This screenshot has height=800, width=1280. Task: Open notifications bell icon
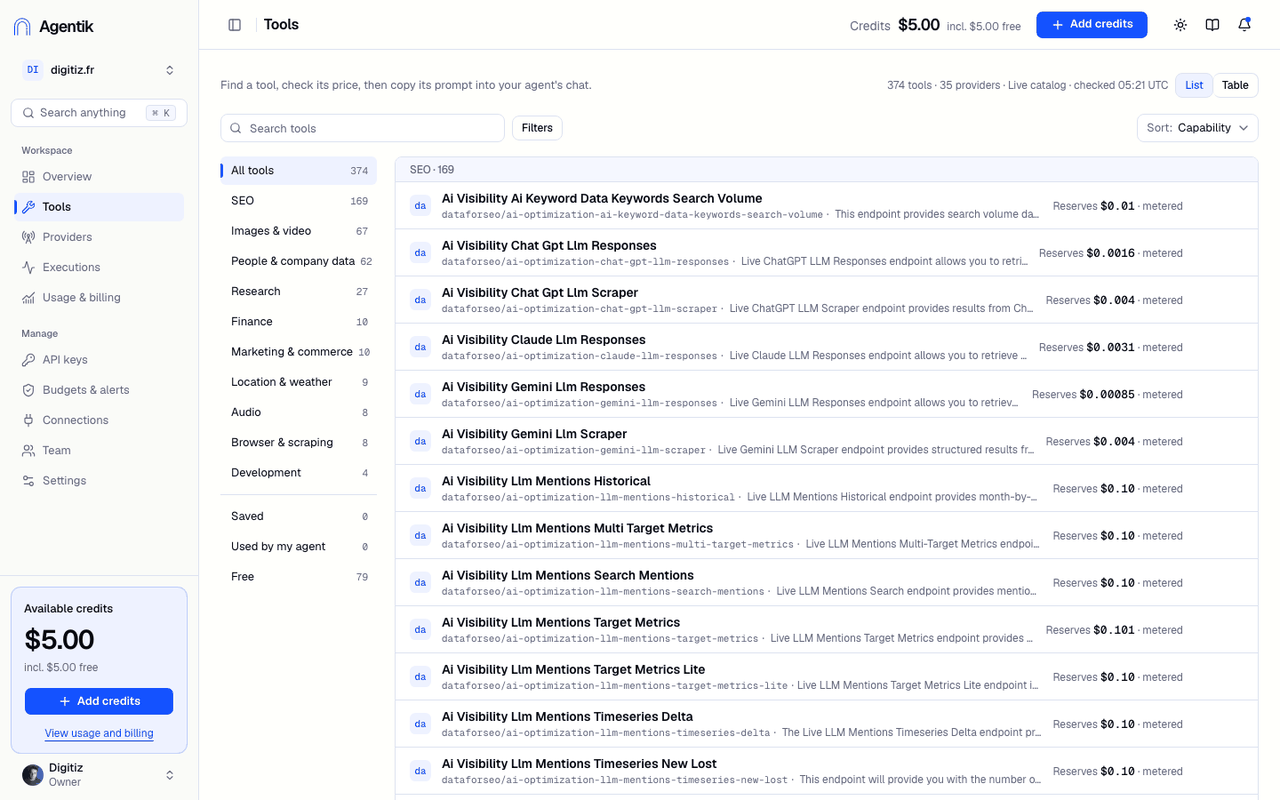1244,25
